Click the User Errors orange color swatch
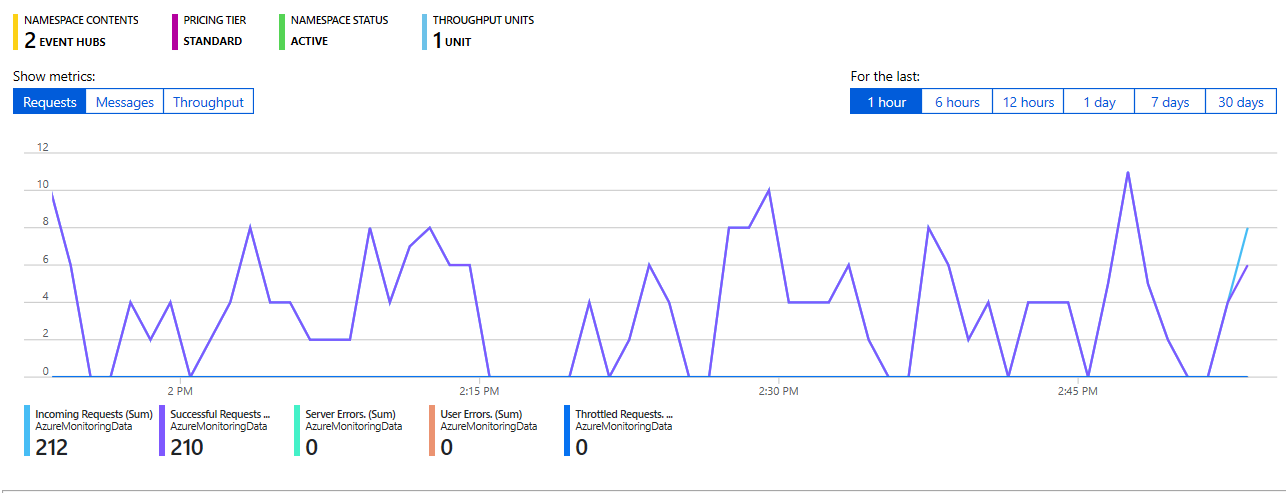 click(431, 431)
